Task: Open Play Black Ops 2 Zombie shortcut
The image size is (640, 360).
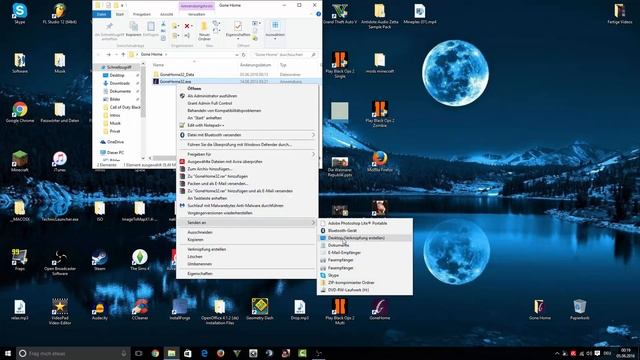Action: pyautogui.click(x=380, y=114)
